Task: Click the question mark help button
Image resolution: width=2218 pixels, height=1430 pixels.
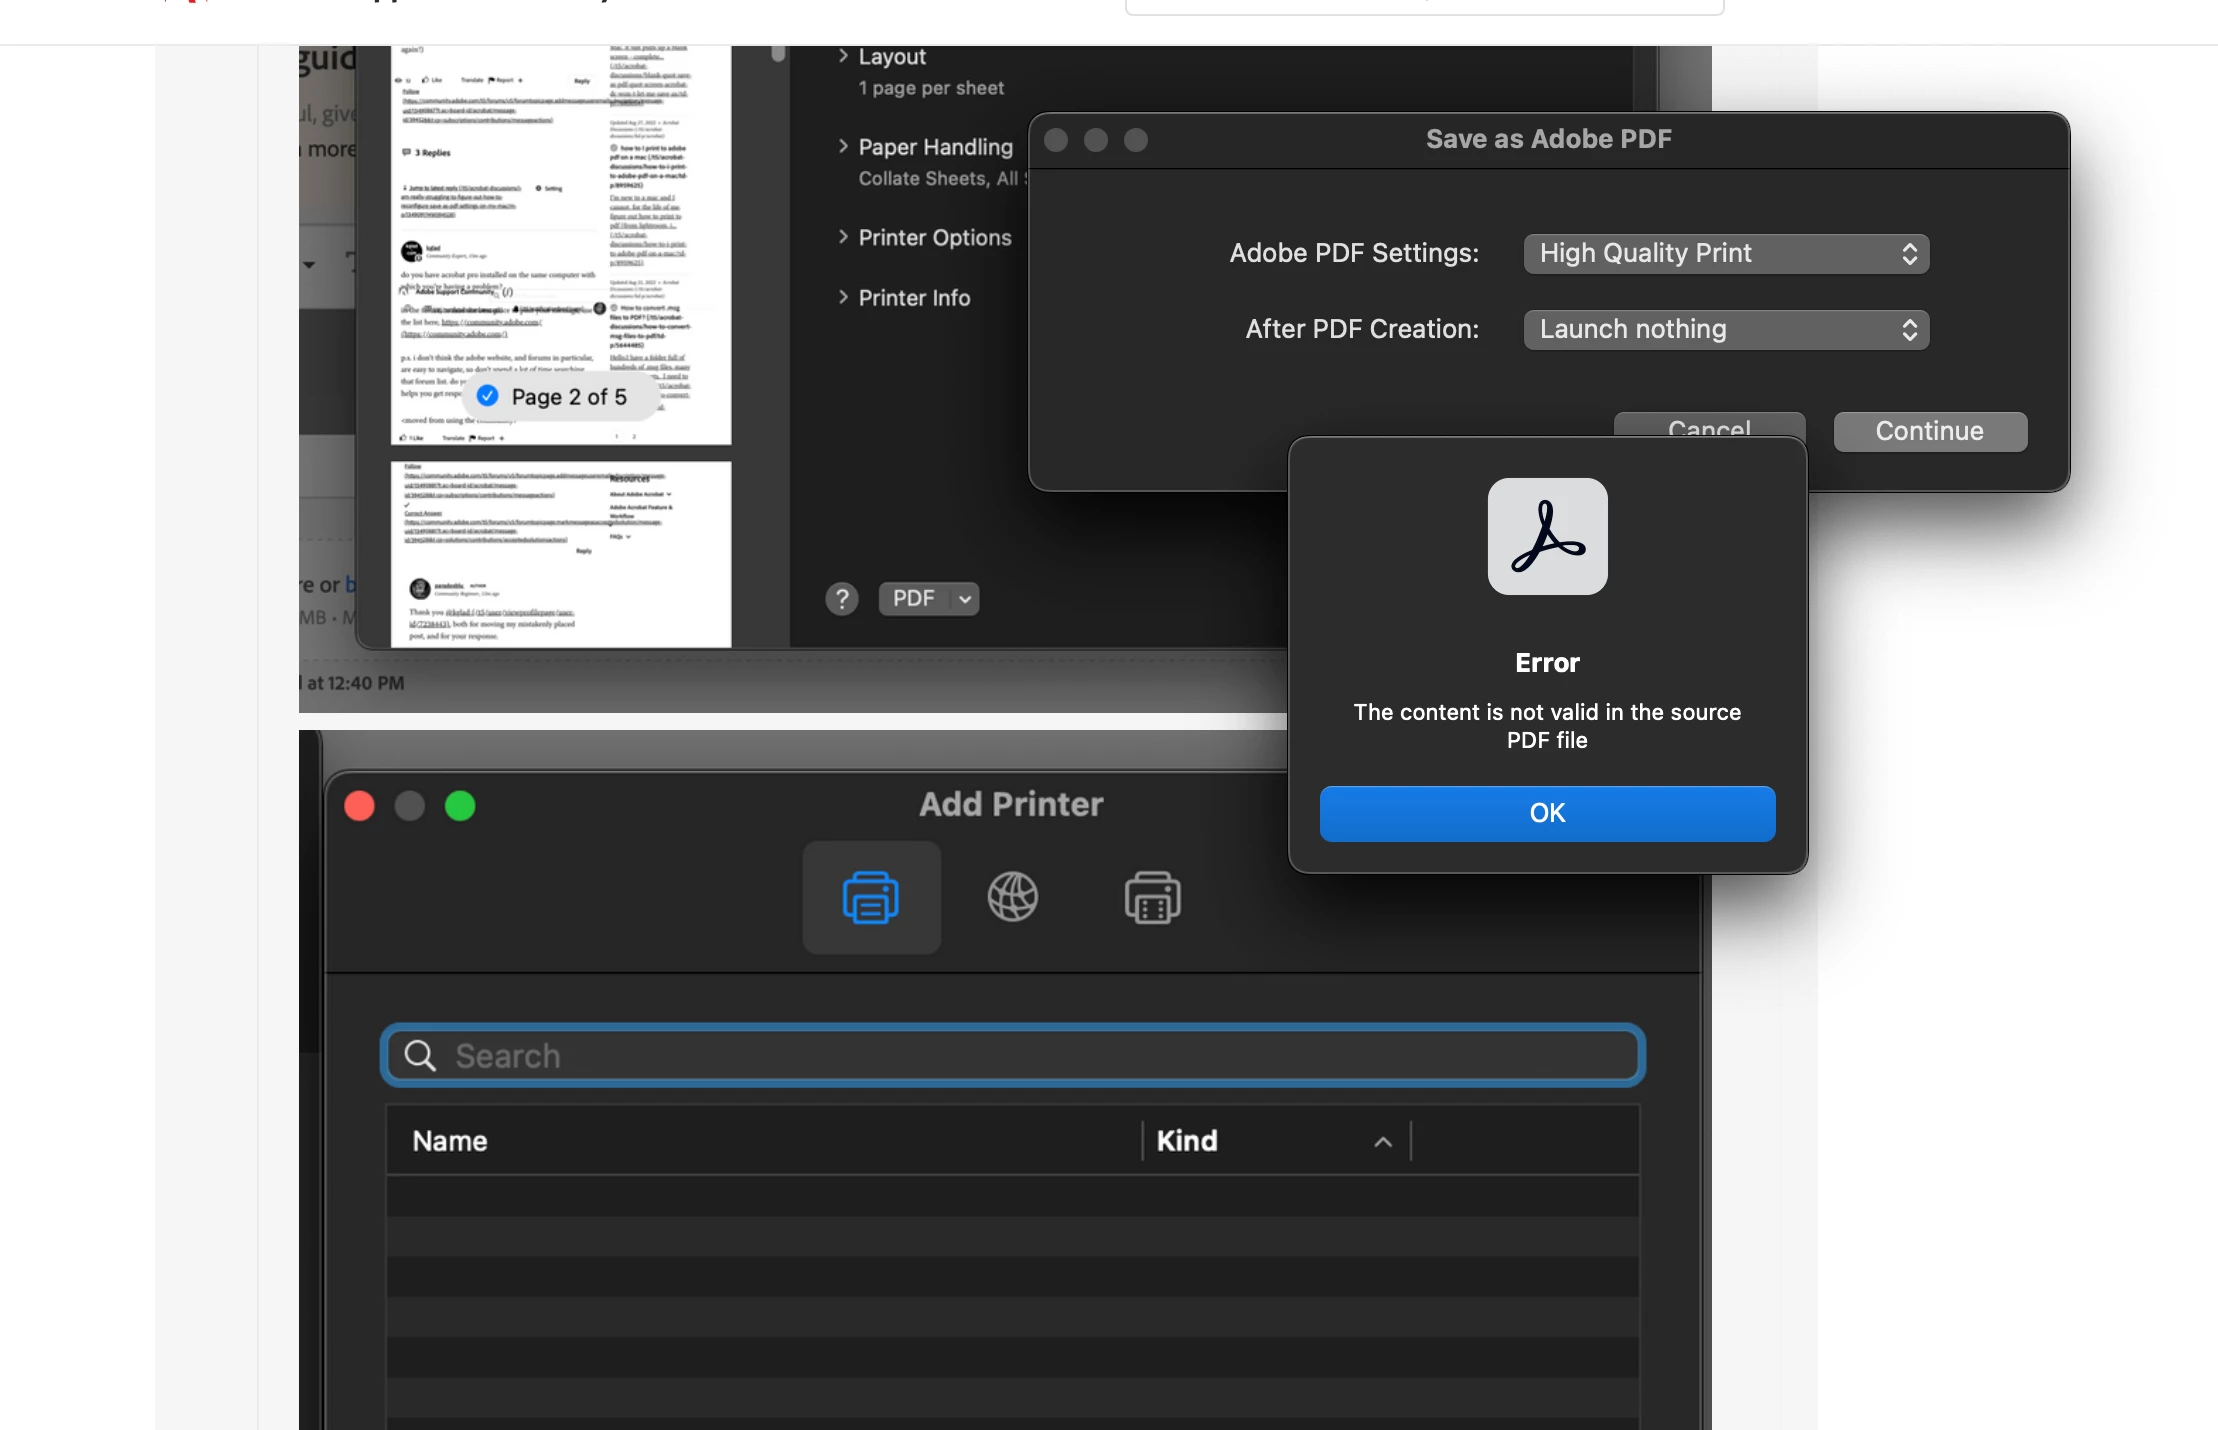Action: 842,599
